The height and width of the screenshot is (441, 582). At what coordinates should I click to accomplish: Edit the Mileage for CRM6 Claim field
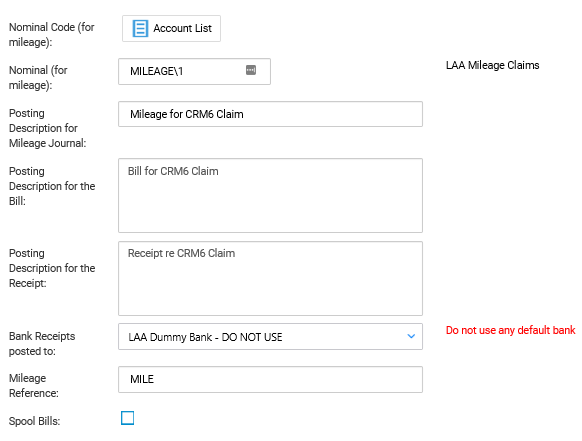[270, 114]
